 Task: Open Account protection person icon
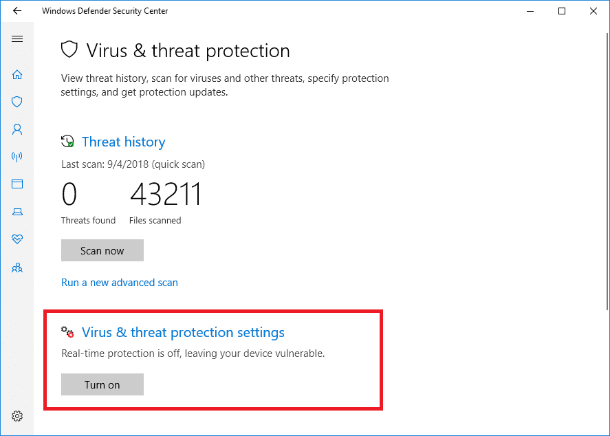coord(17,129)
